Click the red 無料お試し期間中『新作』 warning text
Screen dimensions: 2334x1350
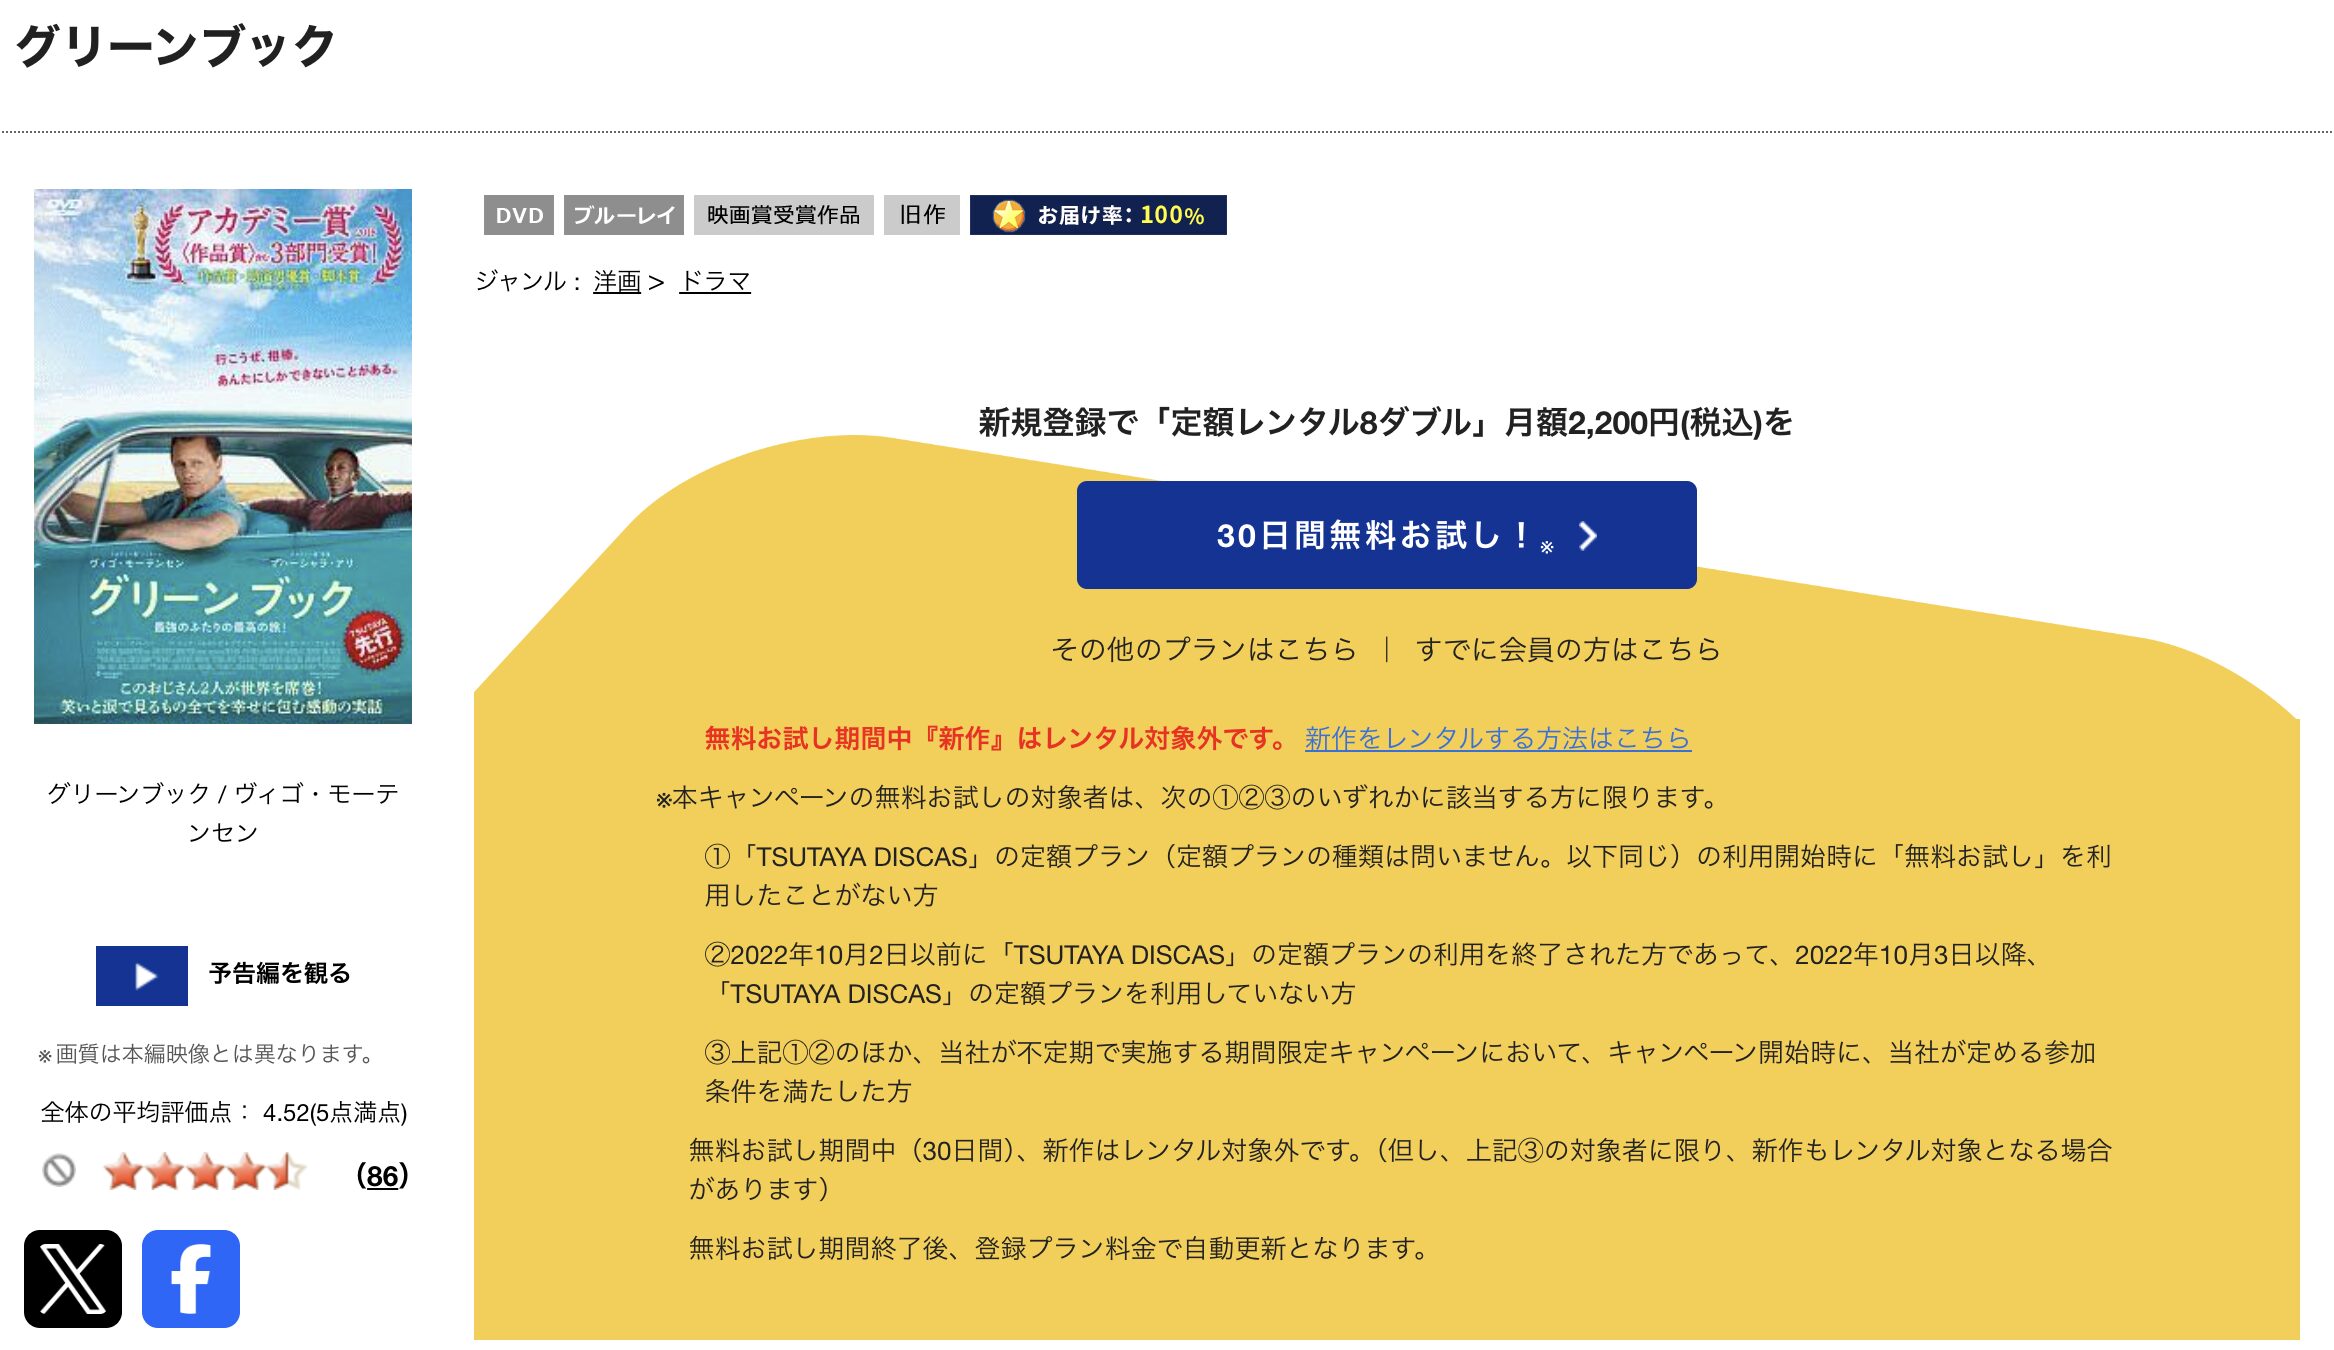[x=996, y=738]
